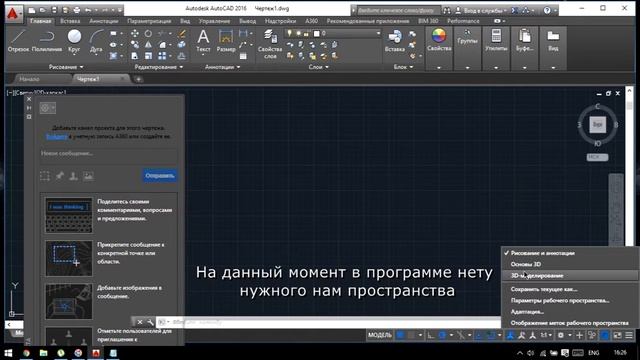Click the МСК coordinate system button
Screen dimensions: 640x360
[597, 157]
